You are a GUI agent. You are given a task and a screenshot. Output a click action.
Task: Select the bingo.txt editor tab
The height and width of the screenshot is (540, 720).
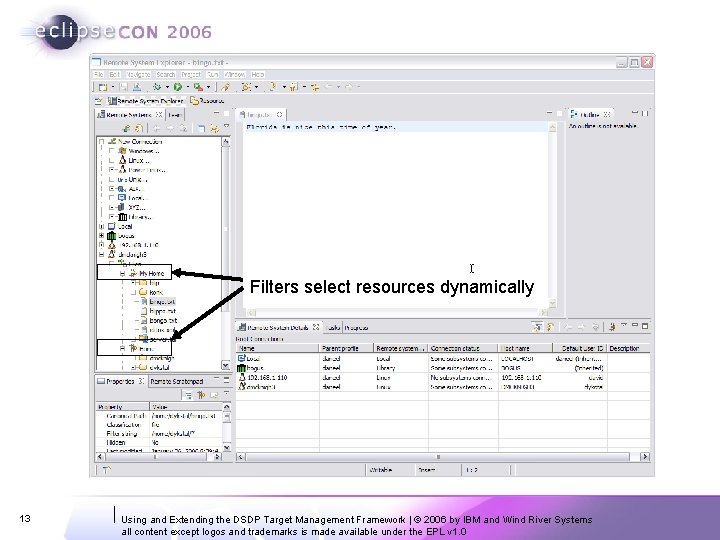[261, 115]
